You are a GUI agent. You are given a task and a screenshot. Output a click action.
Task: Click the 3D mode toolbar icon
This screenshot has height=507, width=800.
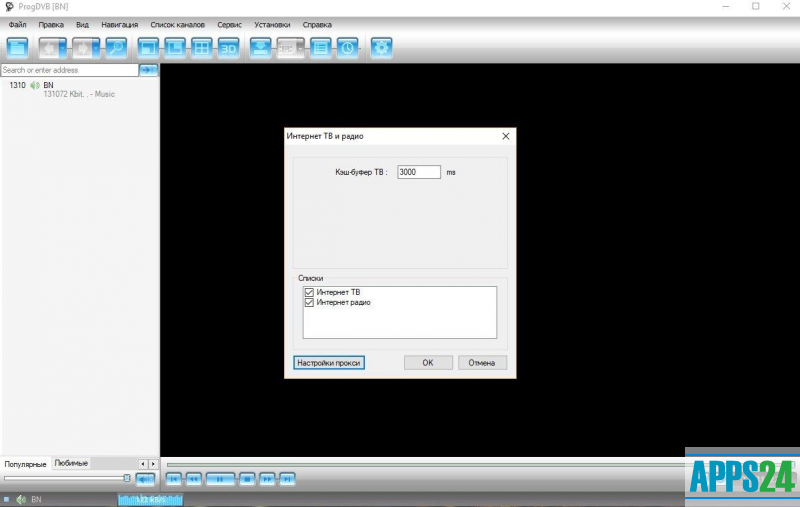pyautogui.click(x=228, y=47)
